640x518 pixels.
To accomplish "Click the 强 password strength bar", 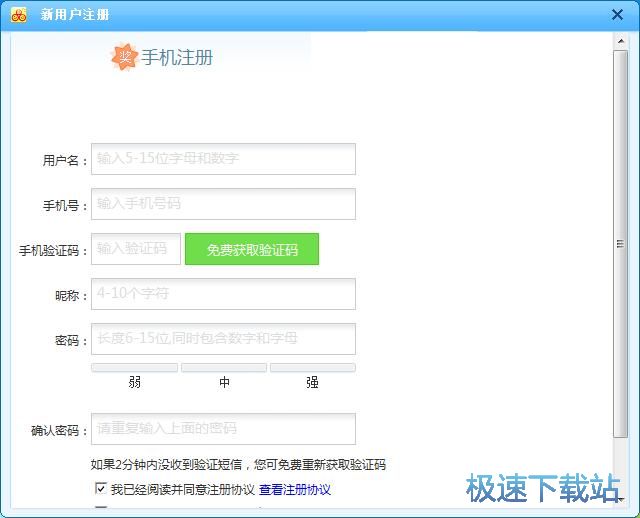I will click(x=313, y=367).
